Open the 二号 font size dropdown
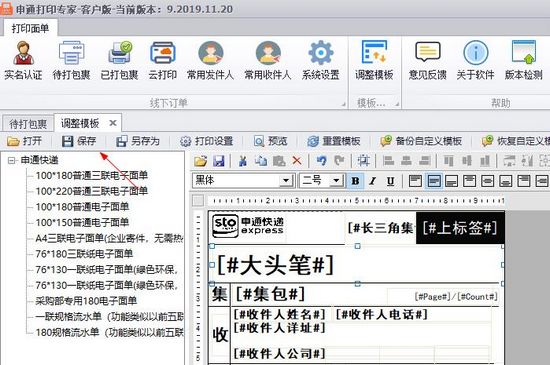 click(336, 181)
